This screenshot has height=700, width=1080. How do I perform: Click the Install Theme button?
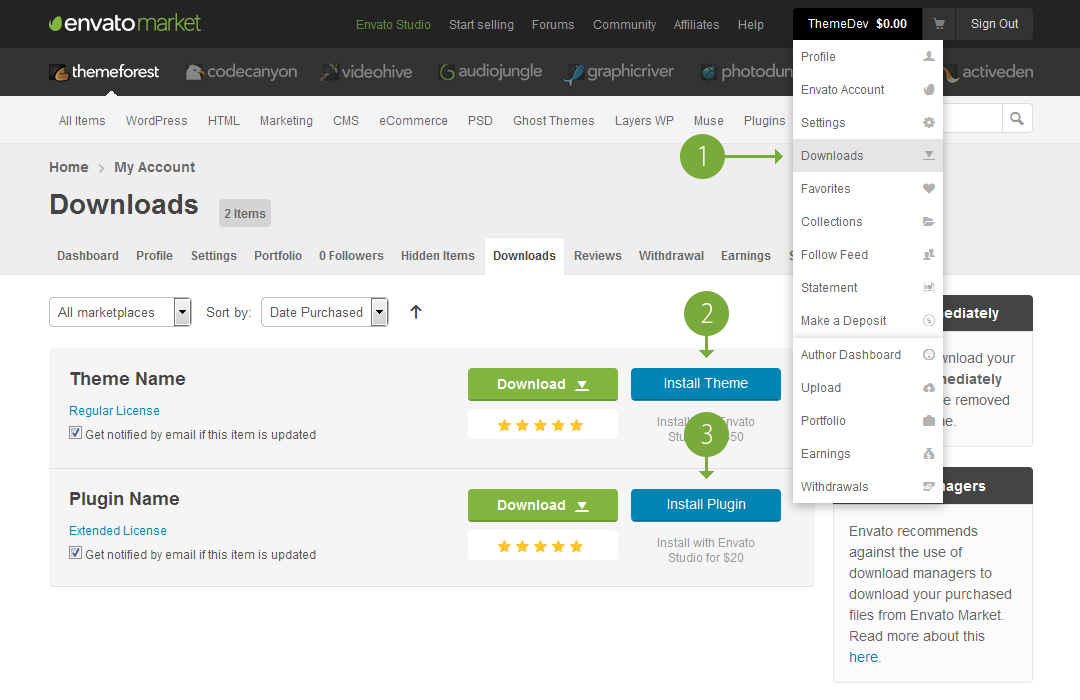tap(705, 384)
